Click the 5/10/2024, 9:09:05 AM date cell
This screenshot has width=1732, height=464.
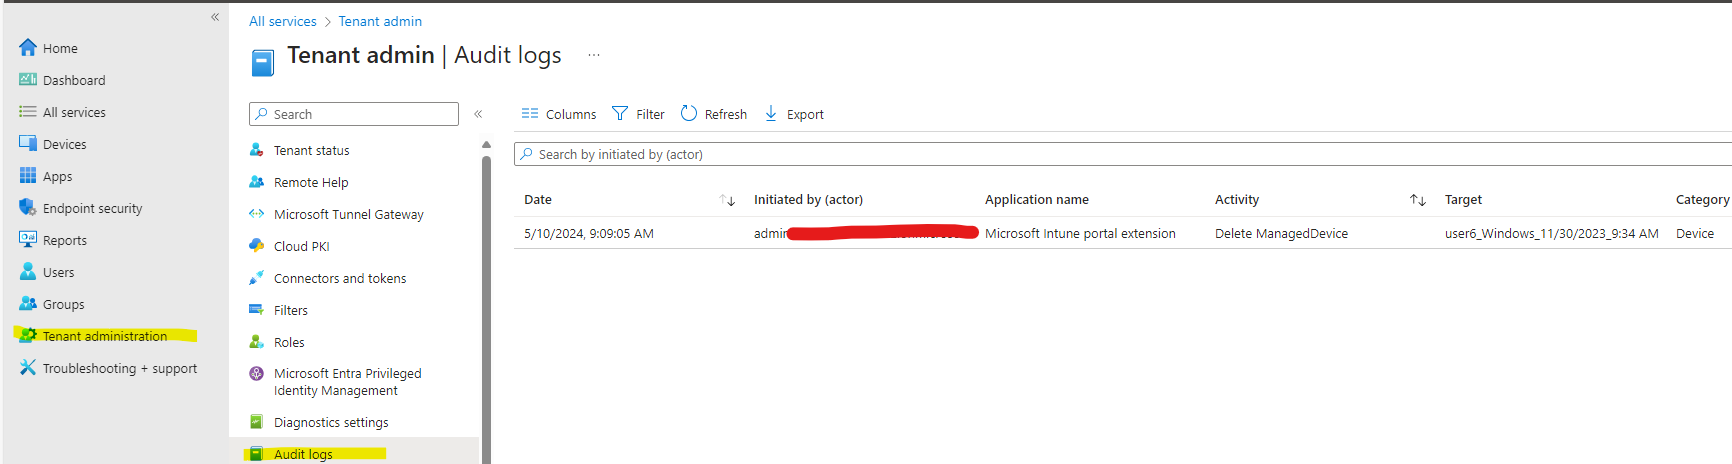click(589, 233)
